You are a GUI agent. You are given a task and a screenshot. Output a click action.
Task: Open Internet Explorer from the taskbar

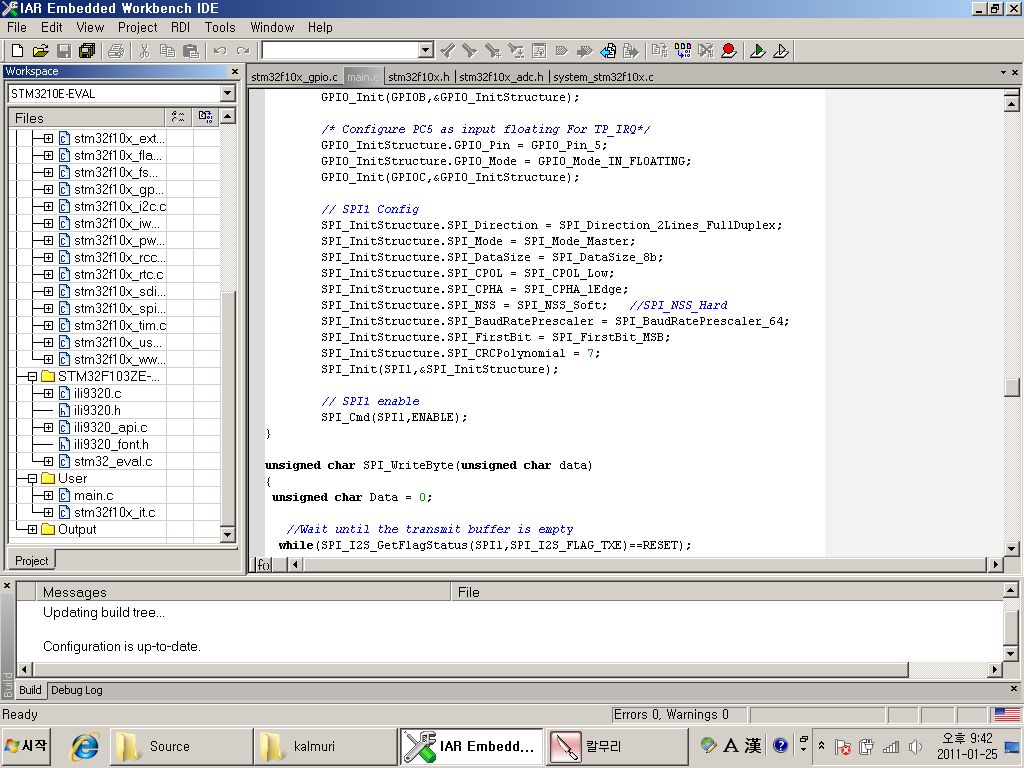click(84, 746)
